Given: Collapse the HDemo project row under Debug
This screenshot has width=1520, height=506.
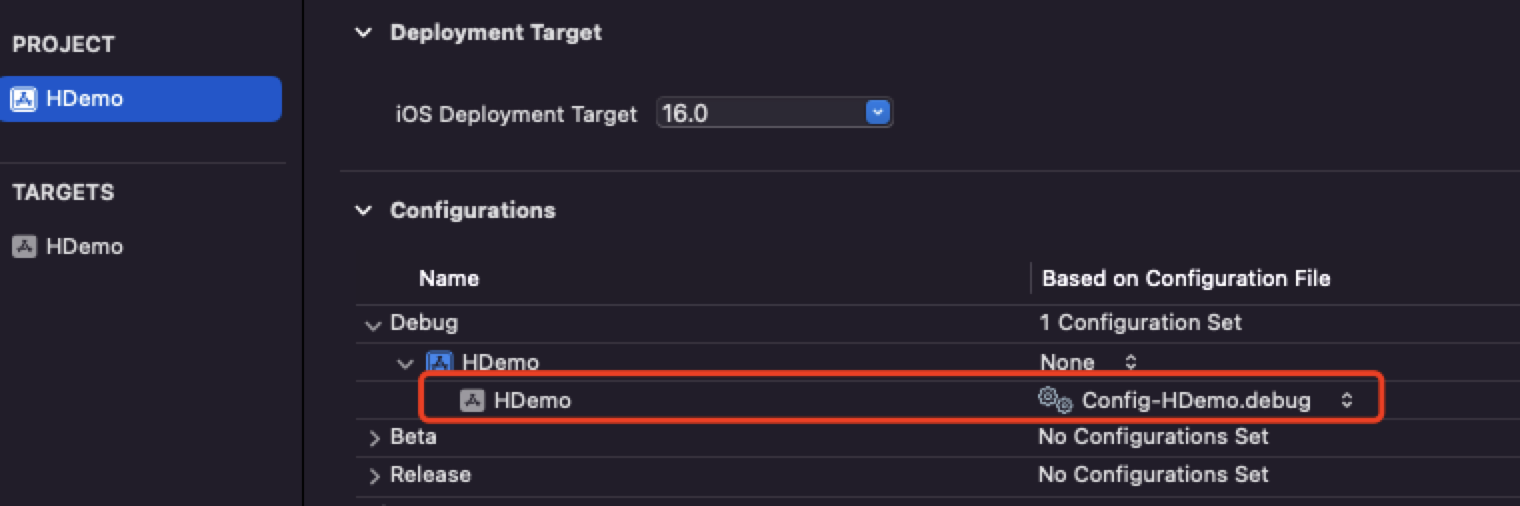Looking at the screenshot, I should click(405, 363).
